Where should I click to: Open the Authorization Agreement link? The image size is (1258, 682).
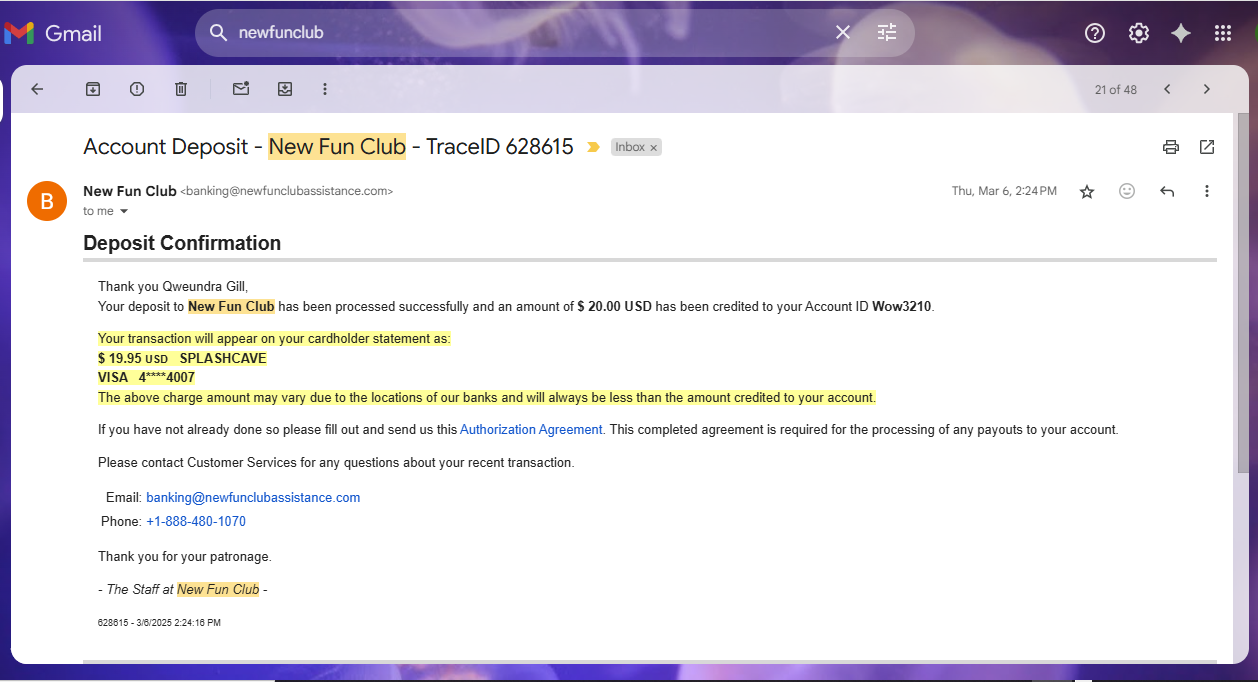(531, 430)
